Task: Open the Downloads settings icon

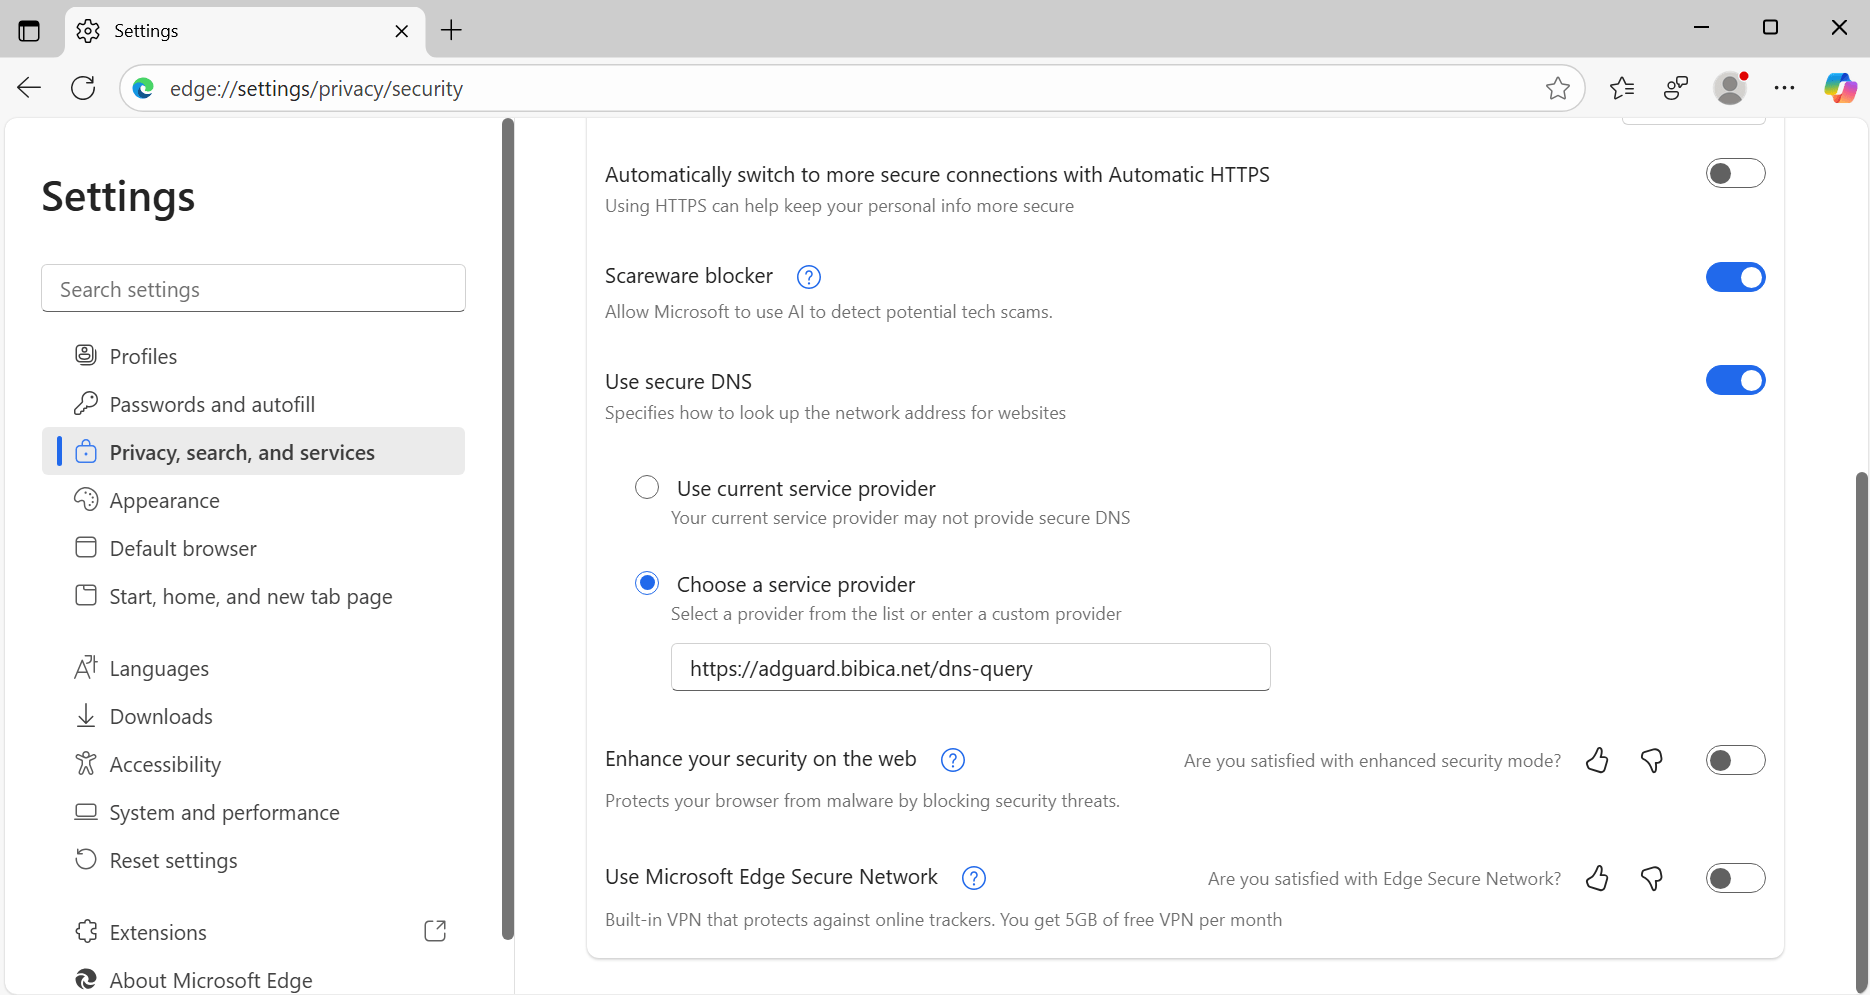Action: [x=86, y=715]
